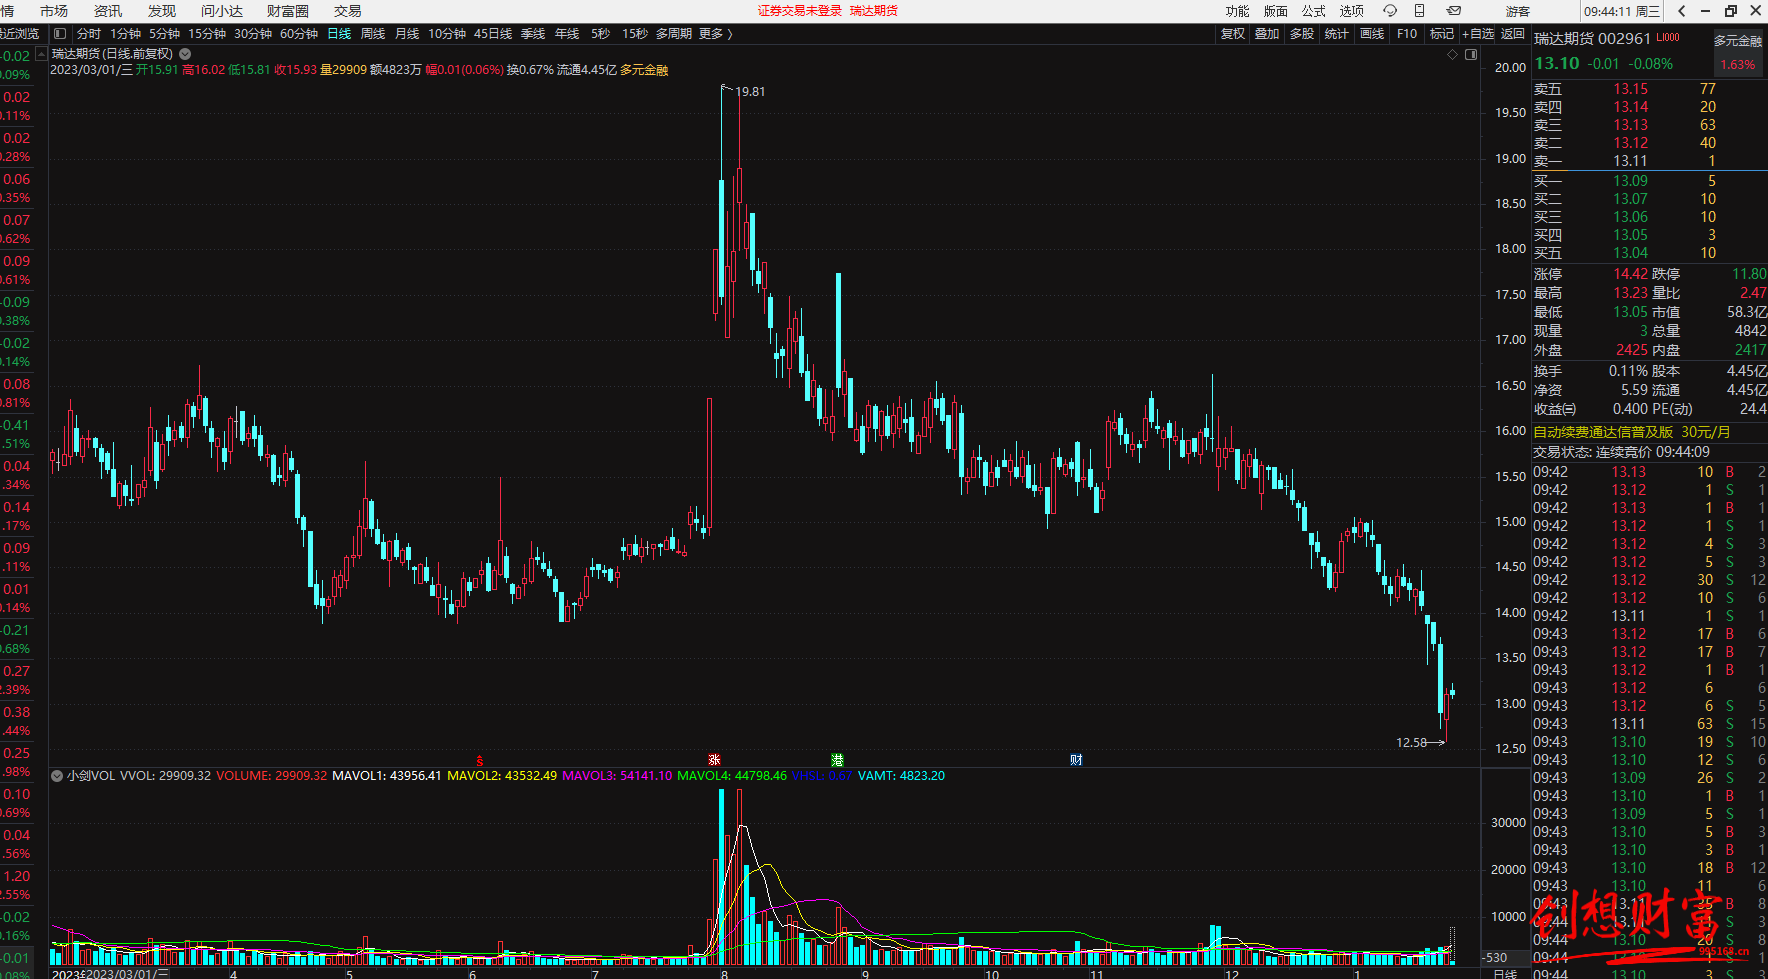The image size is (1768, 979).
Task: Click the 复权 toolbar button
Action: click(x=1233, y=34)
